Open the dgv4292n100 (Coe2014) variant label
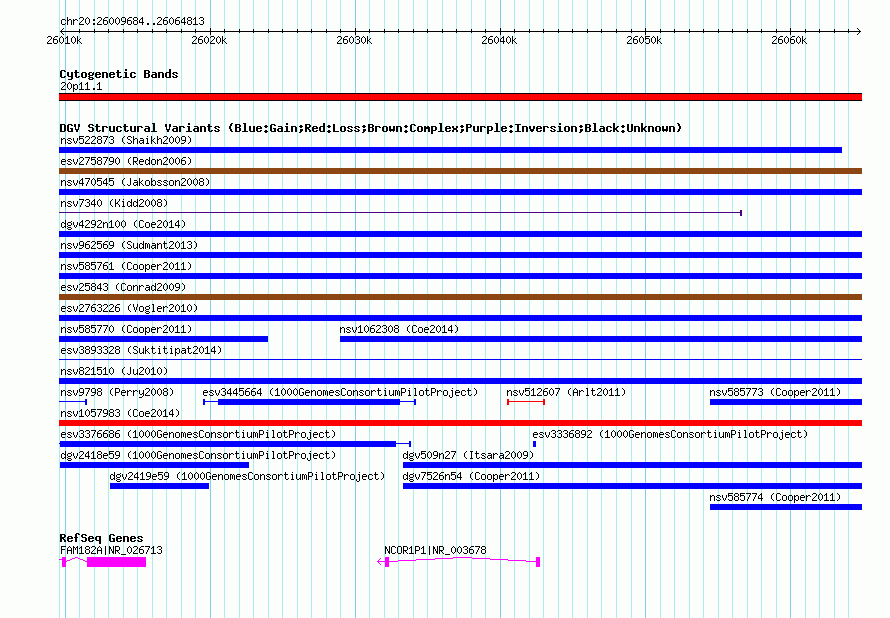The image size is (890, 618). click(123, 224)
